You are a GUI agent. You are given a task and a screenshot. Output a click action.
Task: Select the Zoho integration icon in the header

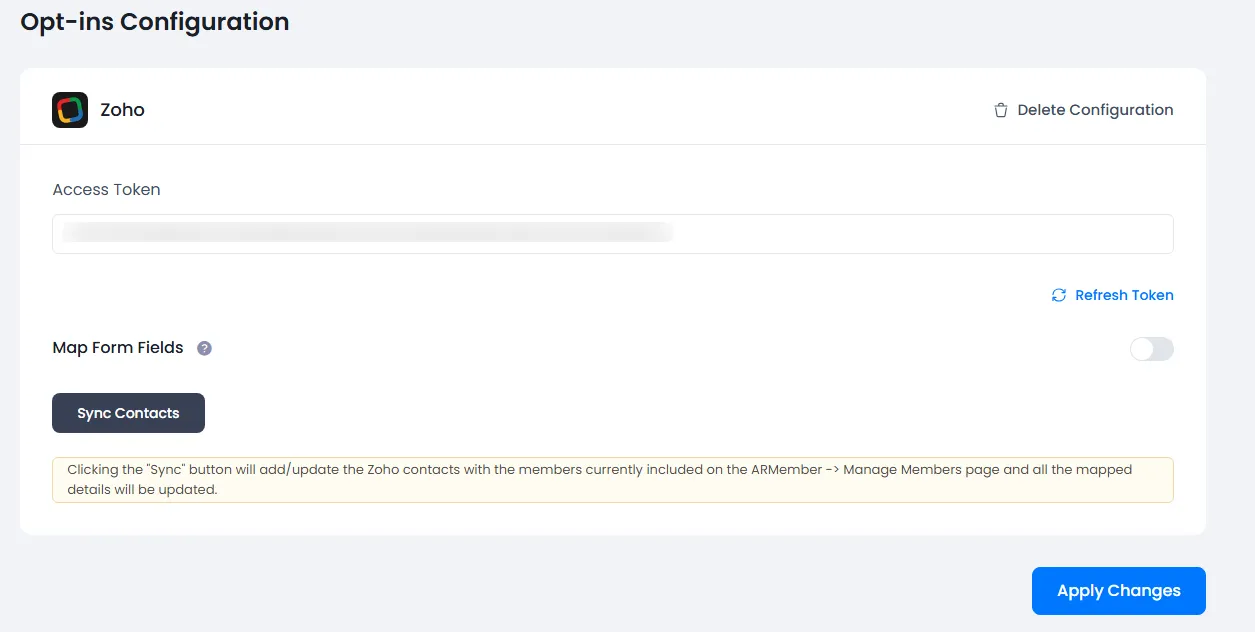[69, 109]
